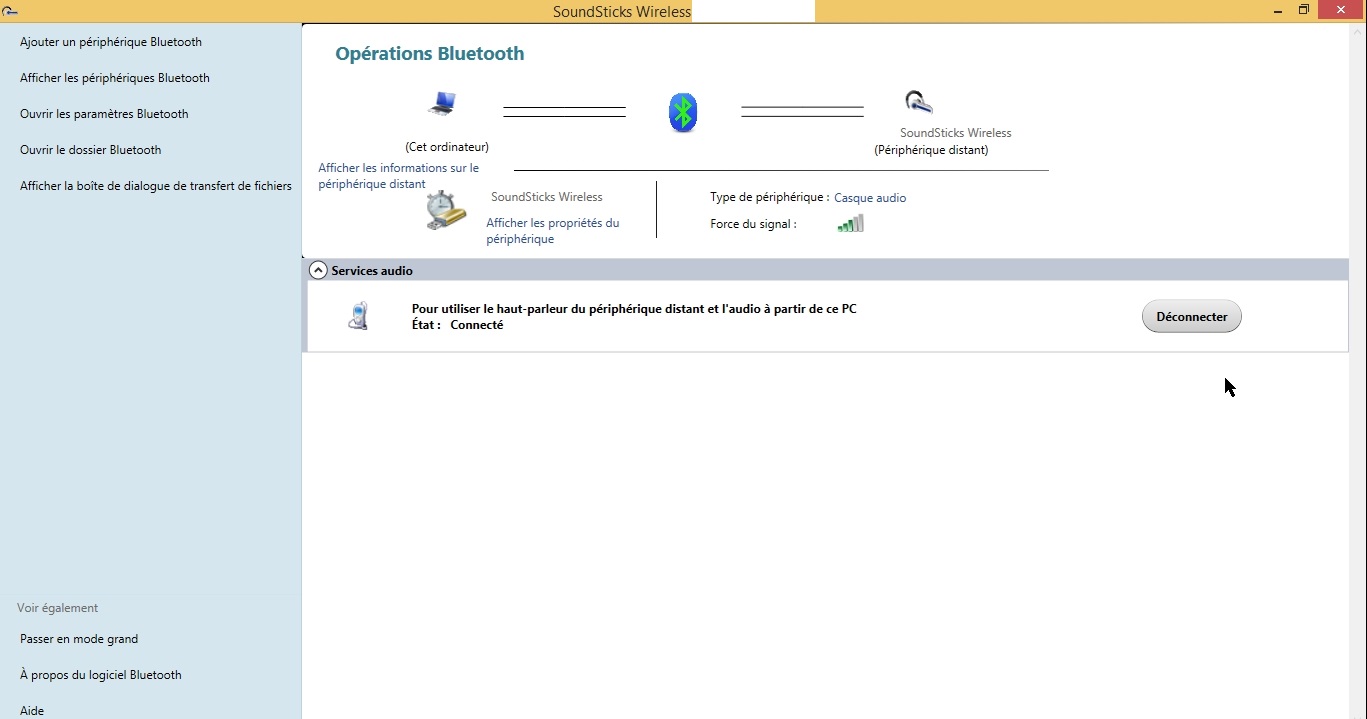Screen dimensions: 1367x719
Task: Click the blue Bluetooth logo icon
Action: pos(683,113)
